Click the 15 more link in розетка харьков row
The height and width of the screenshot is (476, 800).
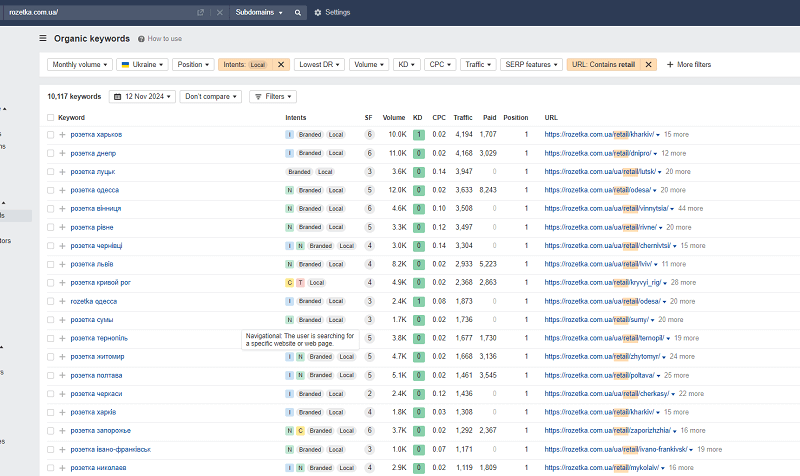[x=677, y=135]
